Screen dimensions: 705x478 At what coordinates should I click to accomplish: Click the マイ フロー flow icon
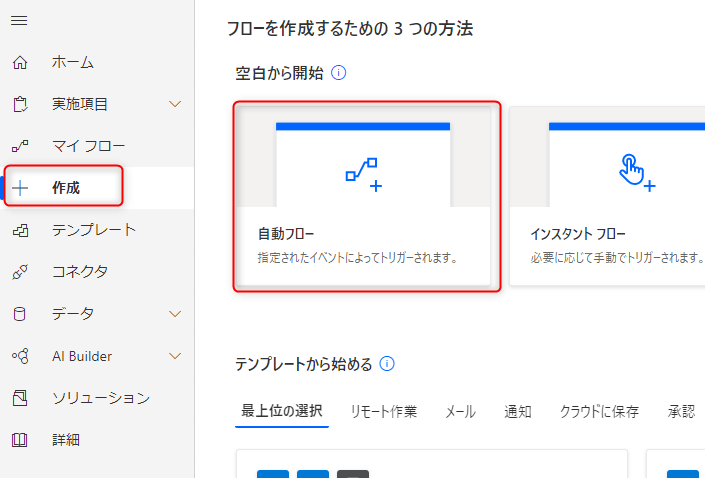click(20, 146)
